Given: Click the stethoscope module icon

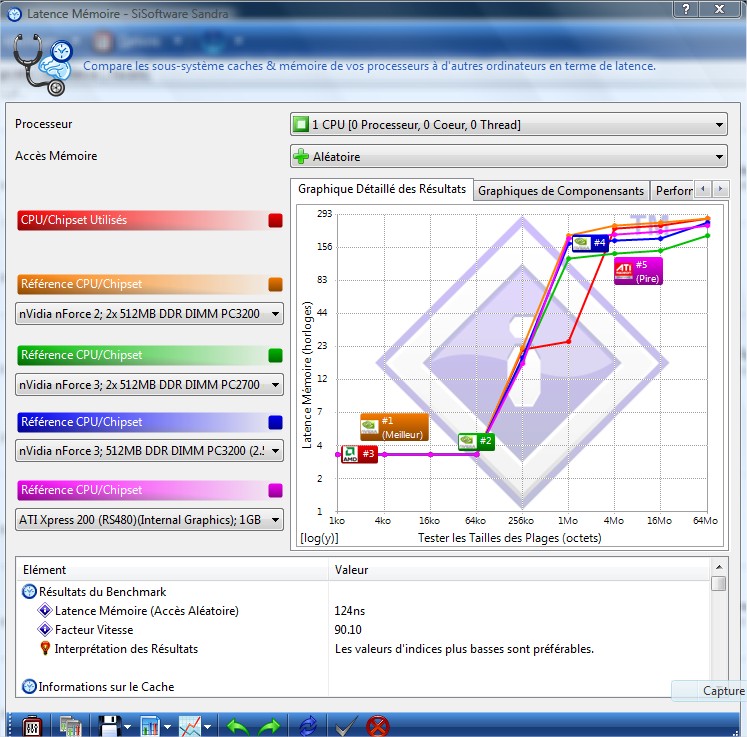Looking at the screenshot, I should pos(42,65).
